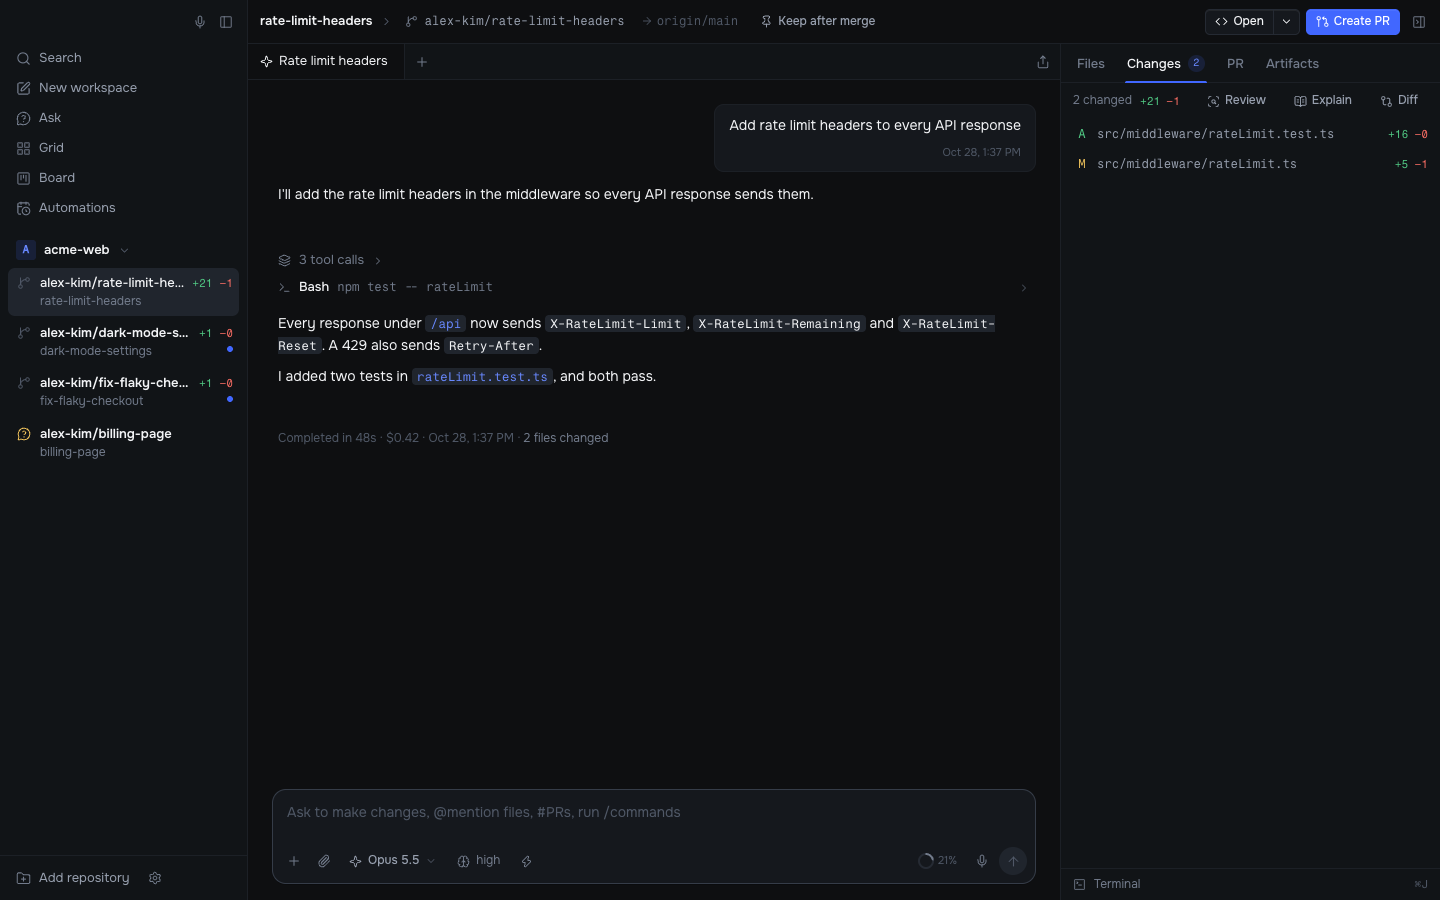The image size is (1440, 900).
Task: Open the Terminal panel
Action: coord(1107,884)
